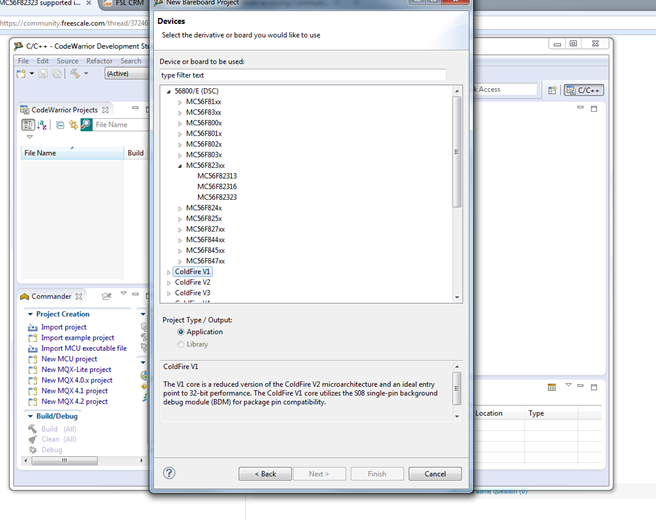Screen dimensions: 656x520
Task: Select the MC56F82313 device
Action: pos(217,176)
